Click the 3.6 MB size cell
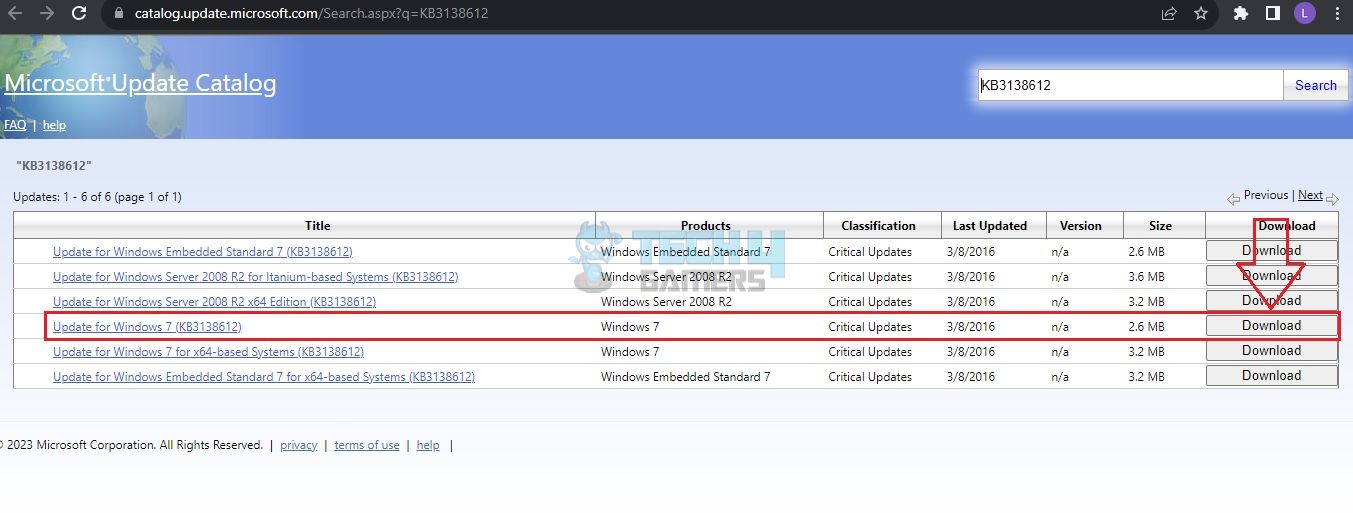The height and width of the screenshot is (513, 1353). point(1147,277)
